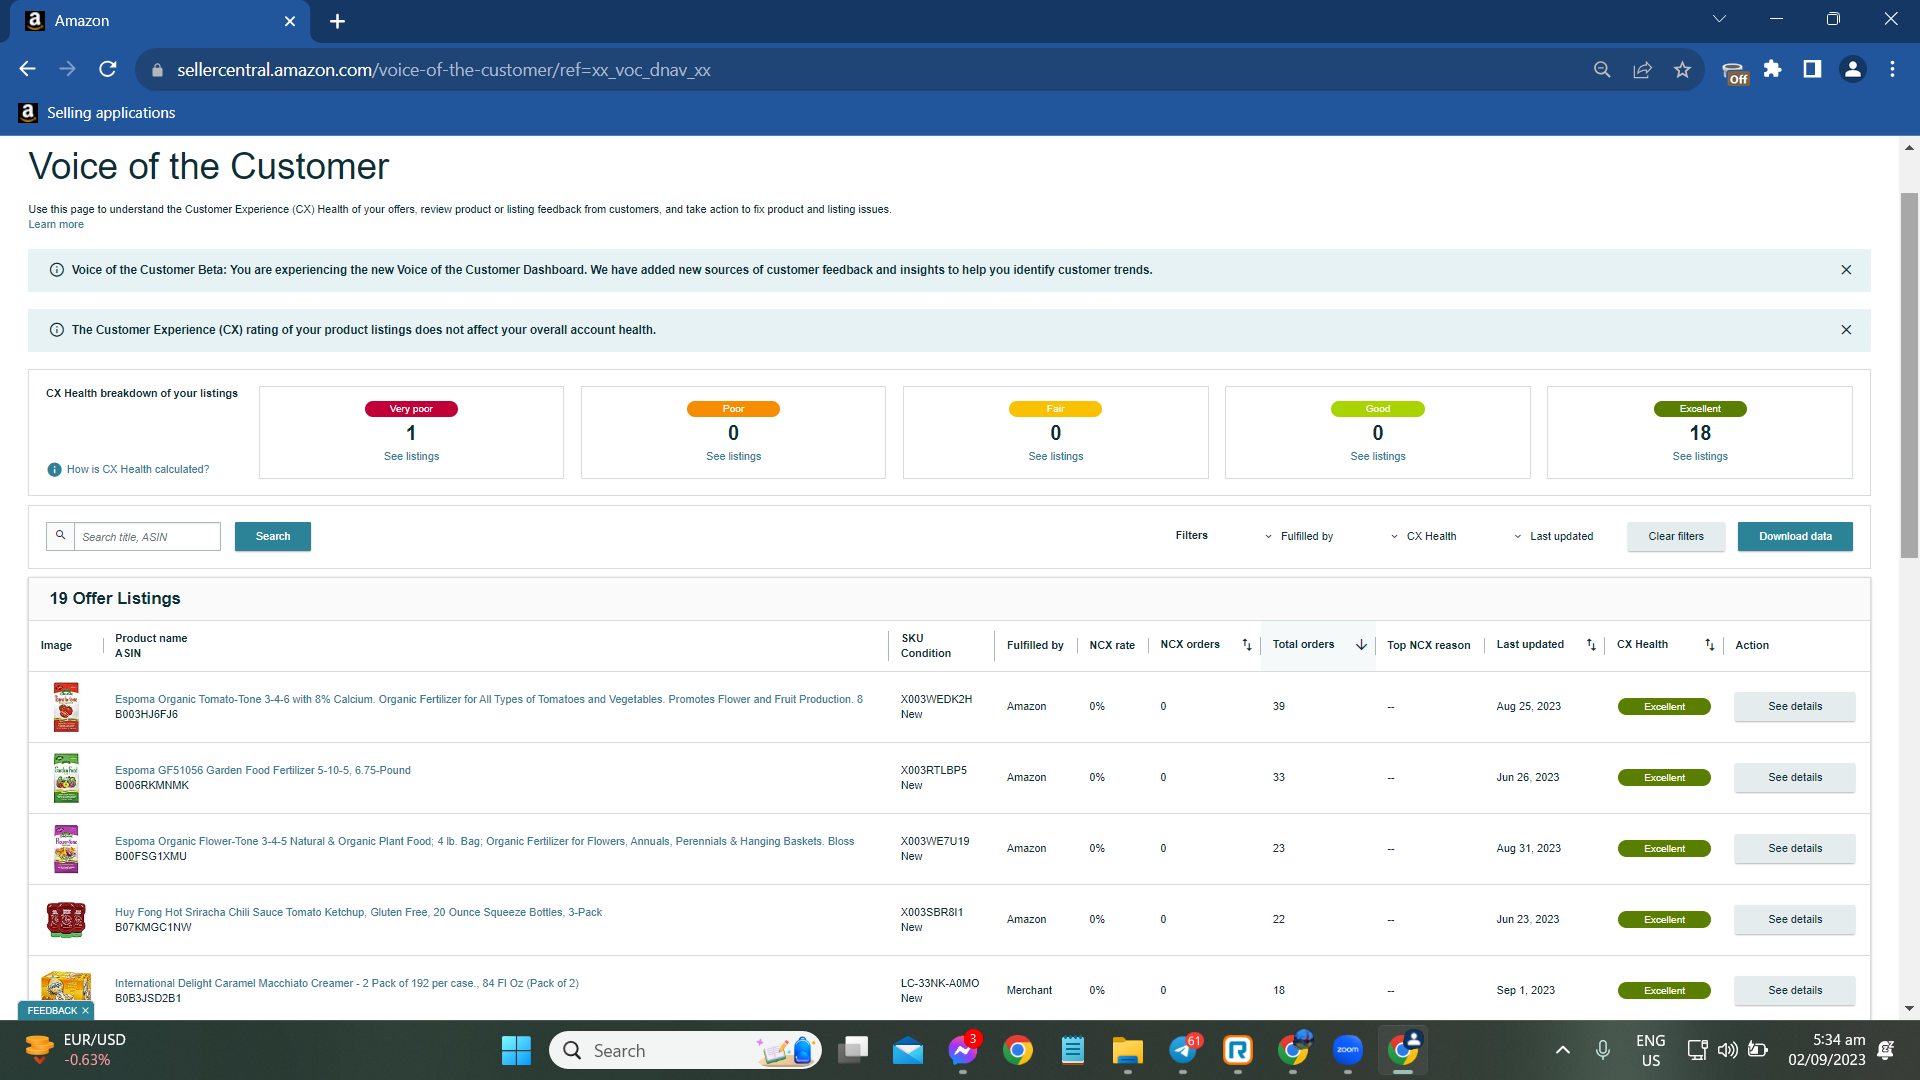See details for Espoma Organic Tomato-Tone
This screenshot has width=1920, height=1080.
coord(1795,707)
